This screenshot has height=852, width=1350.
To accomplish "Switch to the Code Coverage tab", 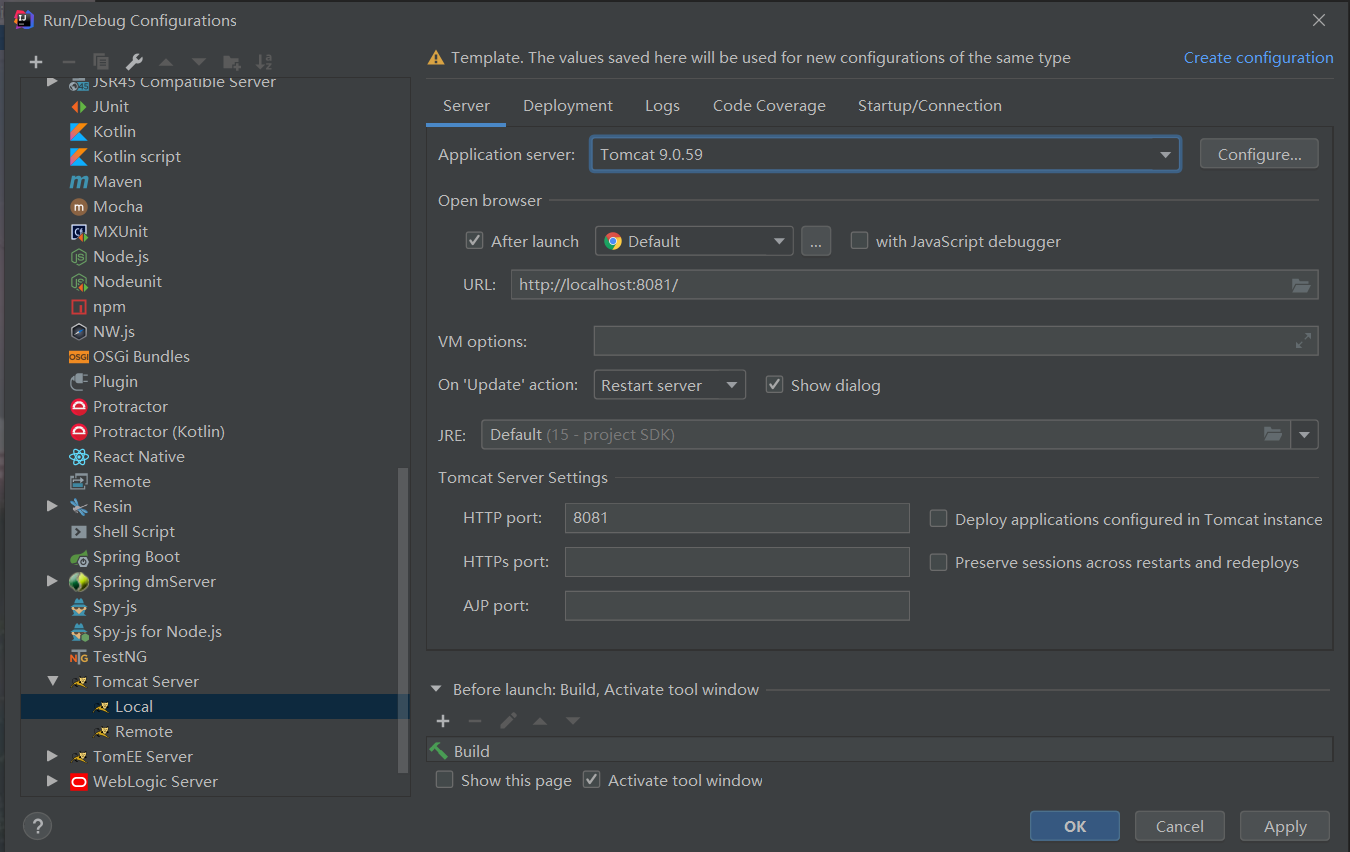I will tap(769, 106).
